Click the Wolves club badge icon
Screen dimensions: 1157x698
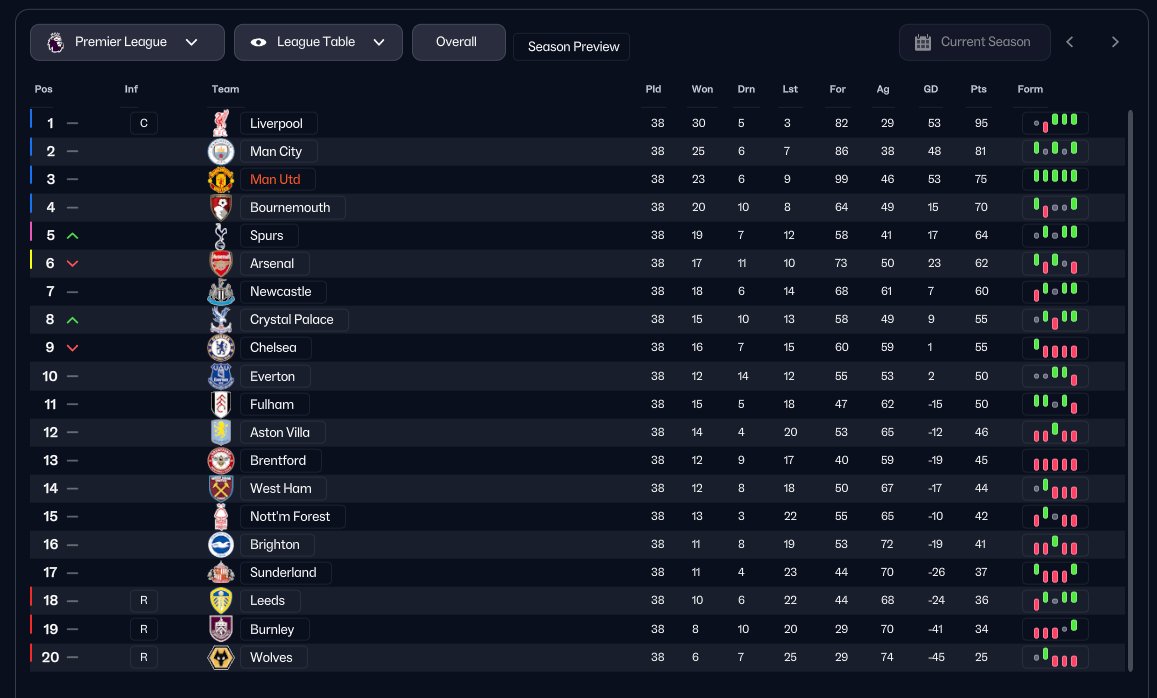point(220,657)
